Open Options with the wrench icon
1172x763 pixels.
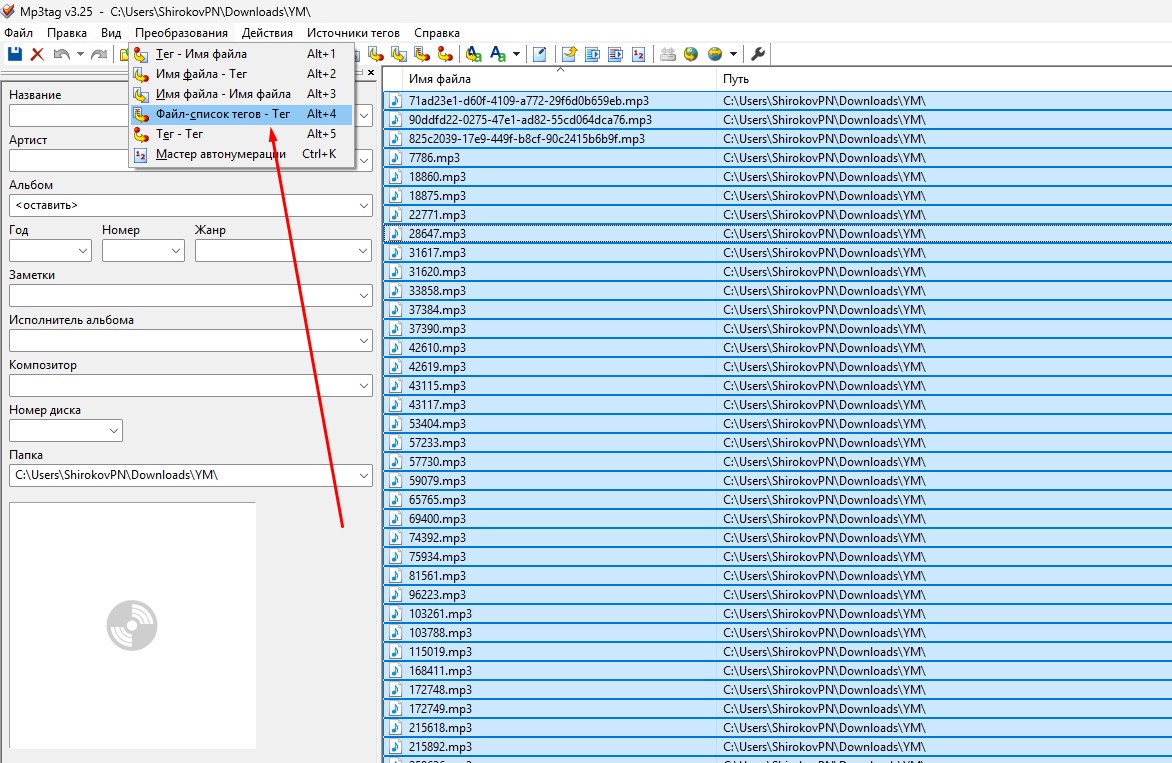(x=758, y=54)
